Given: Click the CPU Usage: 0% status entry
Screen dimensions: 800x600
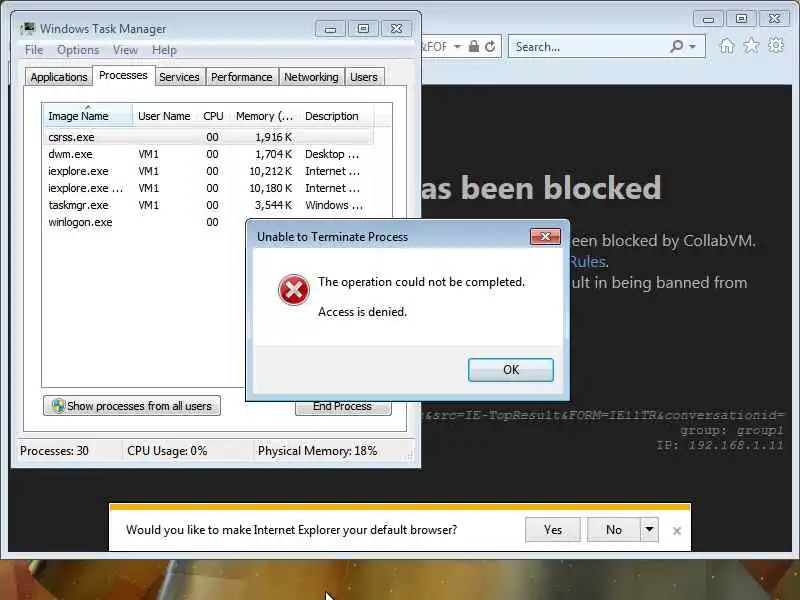Looking at the screenshot, I should pyautogui.click(x=167, y=451).
